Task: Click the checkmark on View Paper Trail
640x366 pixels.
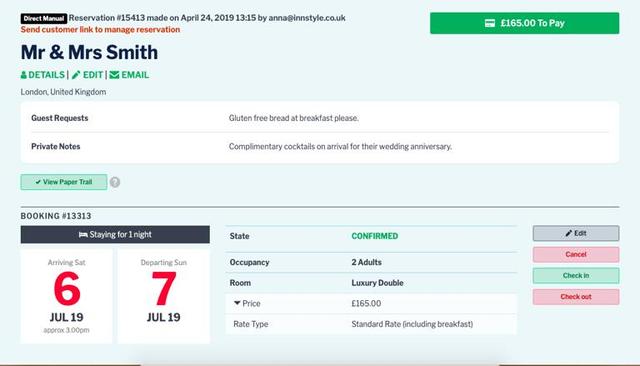Action: [38, 182]
